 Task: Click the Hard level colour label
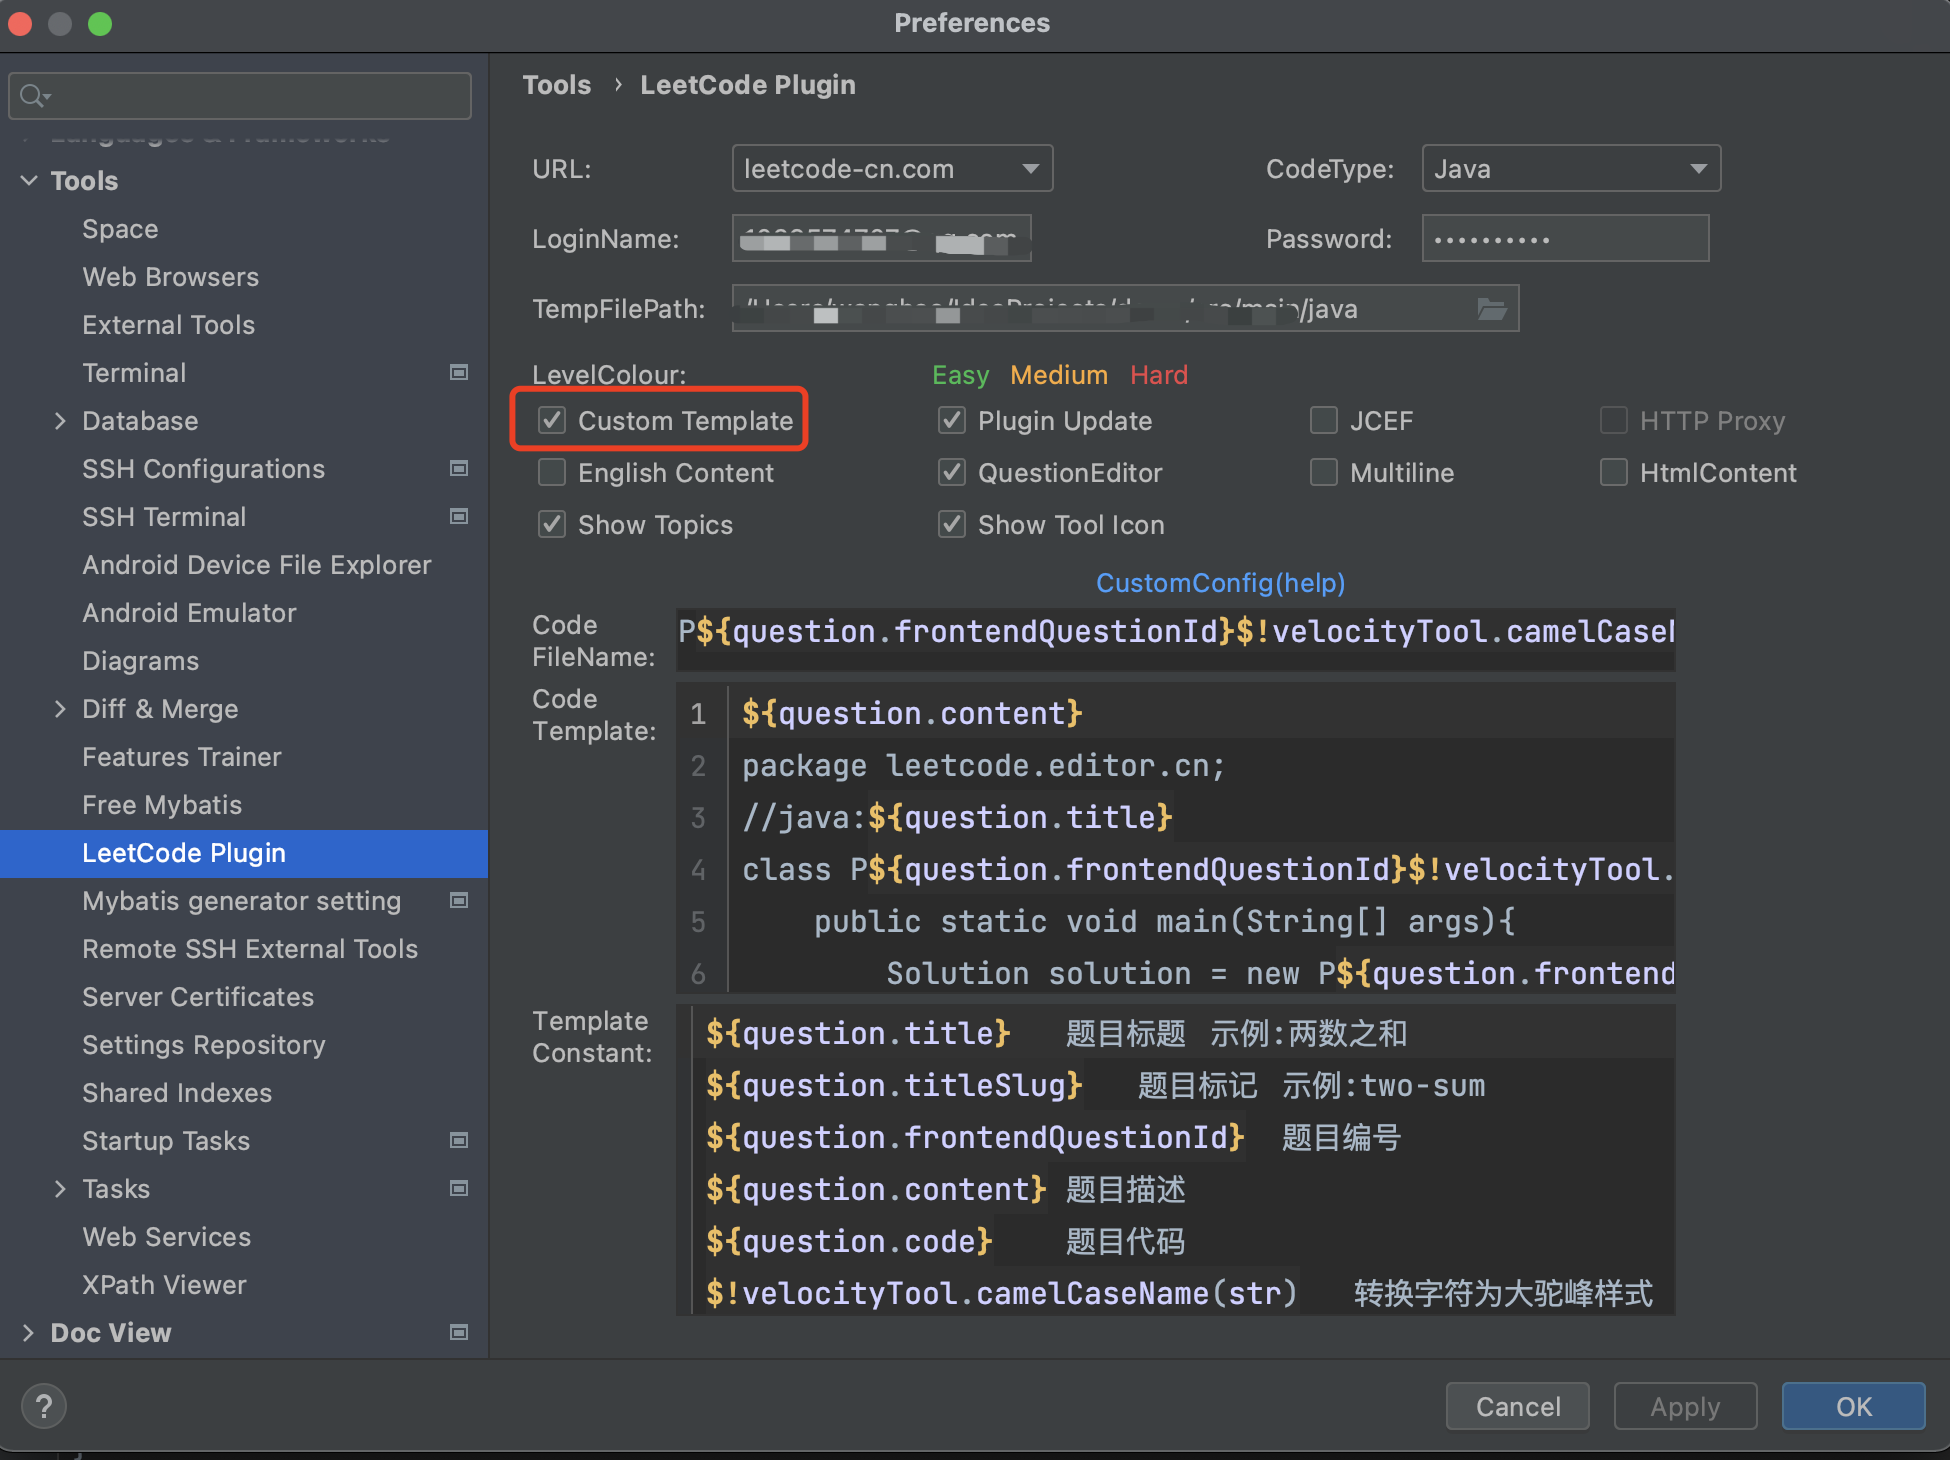pyautogui.click(x=1158, y=375)
